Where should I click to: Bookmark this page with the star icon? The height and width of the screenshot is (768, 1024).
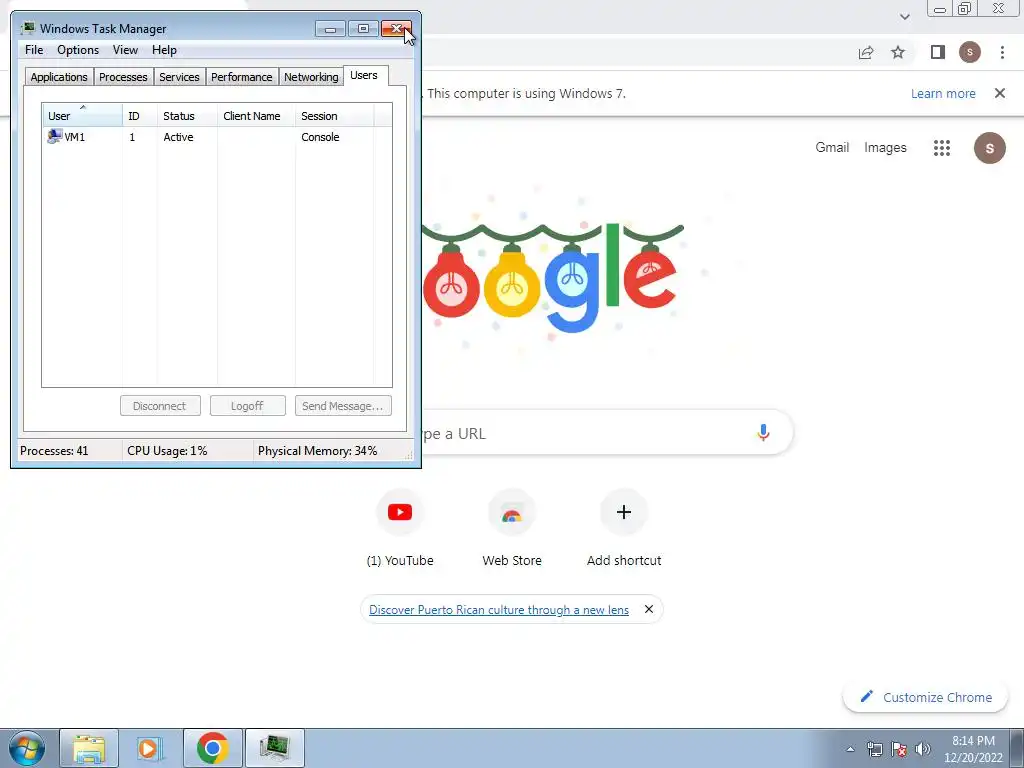tap(898, 52)
